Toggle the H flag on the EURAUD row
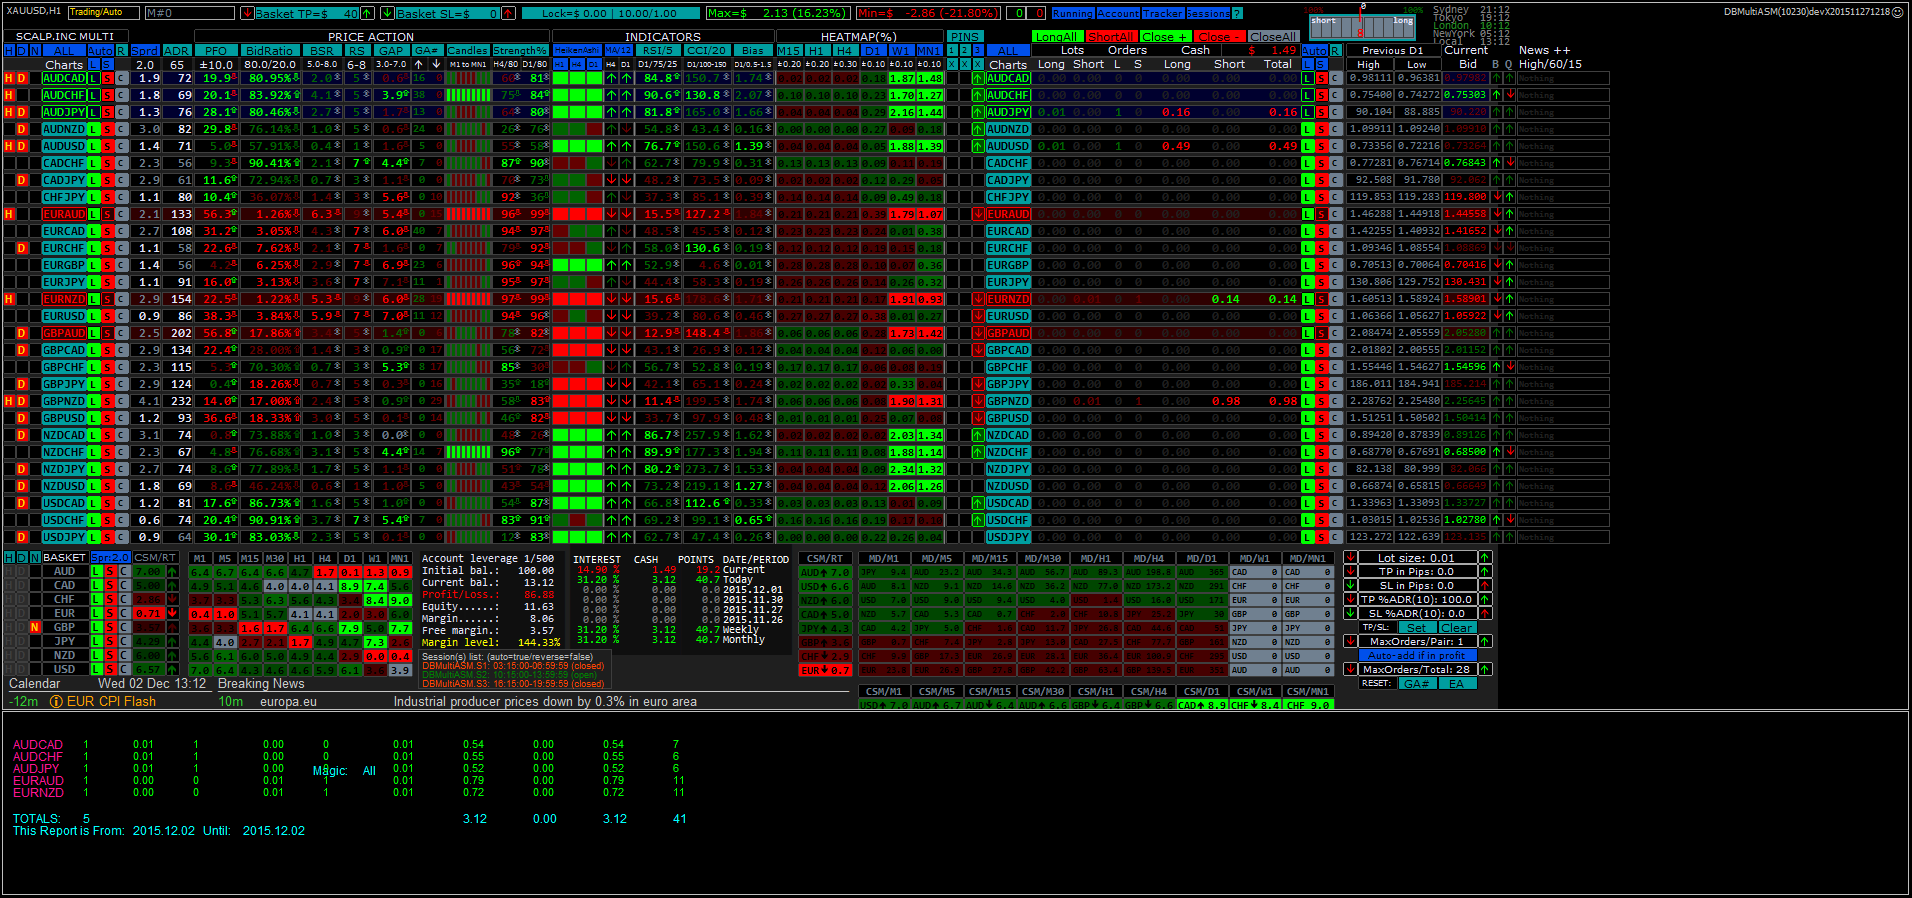Image resolution: width=1912 pixels, height=898 pixels. click(x=9, y=214)
